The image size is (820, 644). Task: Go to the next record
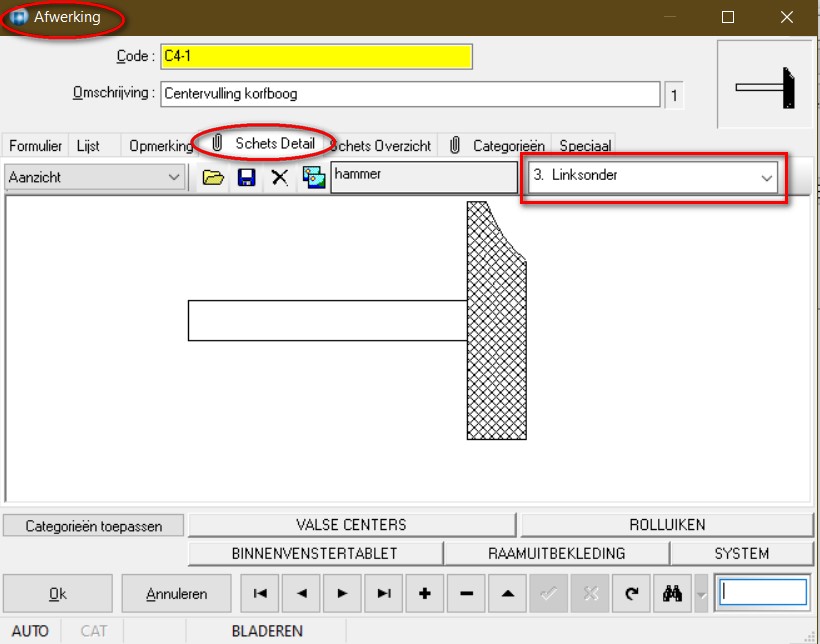click(342, 593)
